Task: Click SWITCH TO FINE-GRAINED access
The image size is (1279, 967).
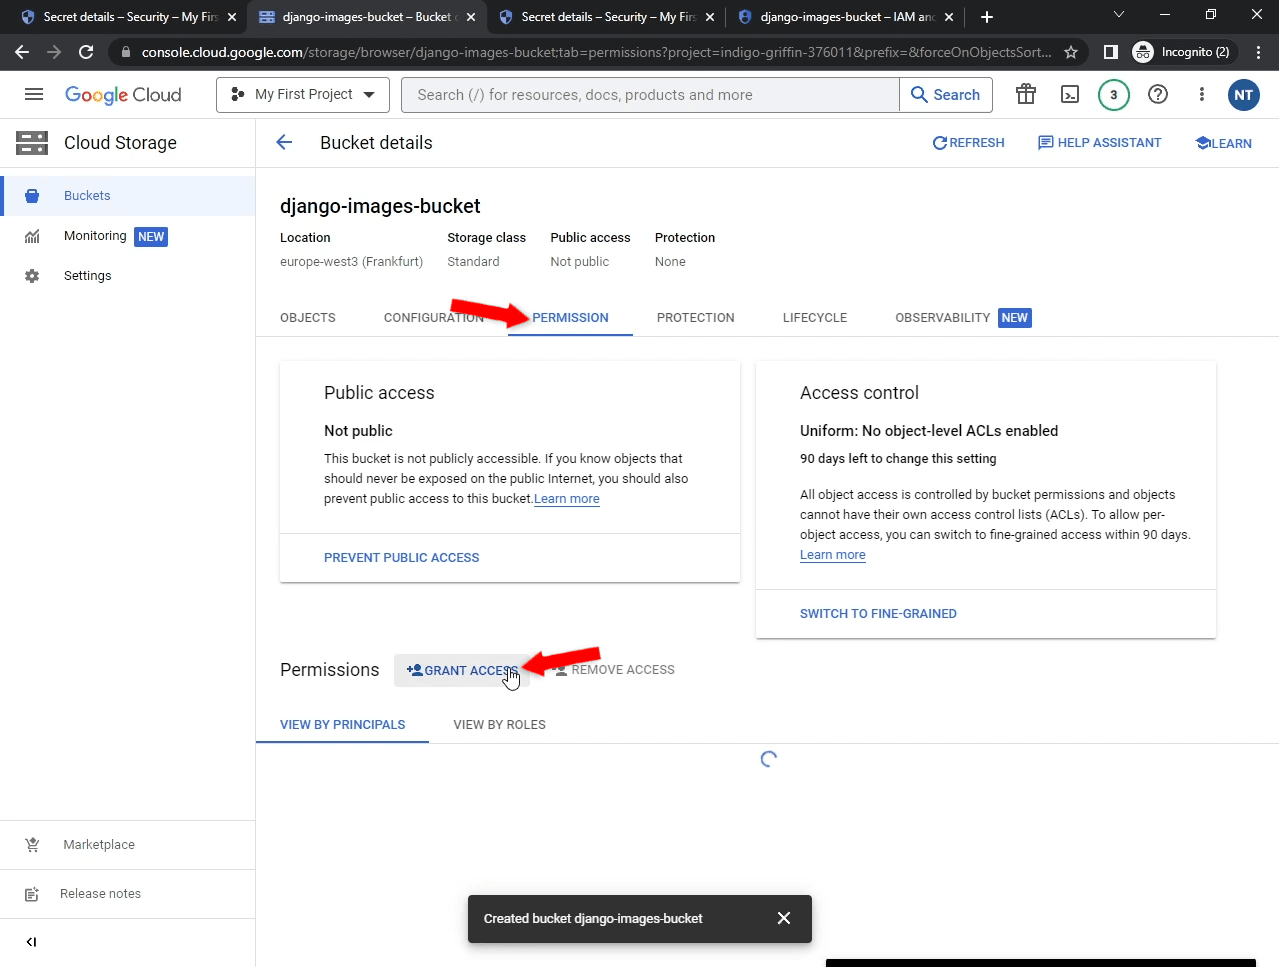Action: (x=878, y=613)
